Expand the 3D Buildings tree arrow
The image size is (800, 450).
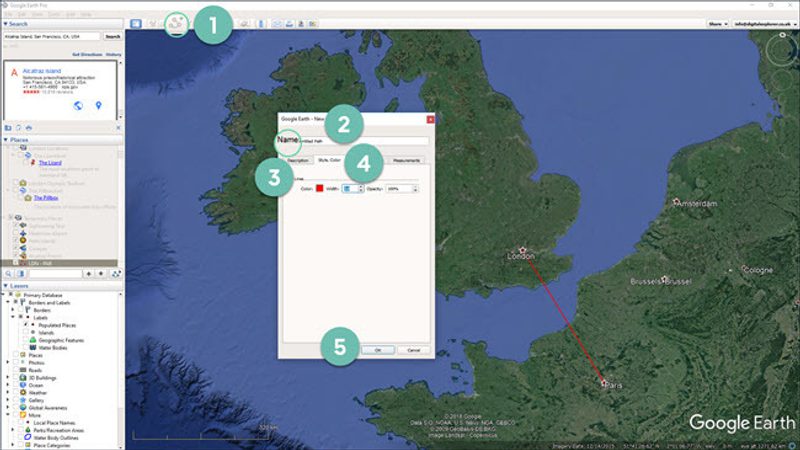click(8, 378)
